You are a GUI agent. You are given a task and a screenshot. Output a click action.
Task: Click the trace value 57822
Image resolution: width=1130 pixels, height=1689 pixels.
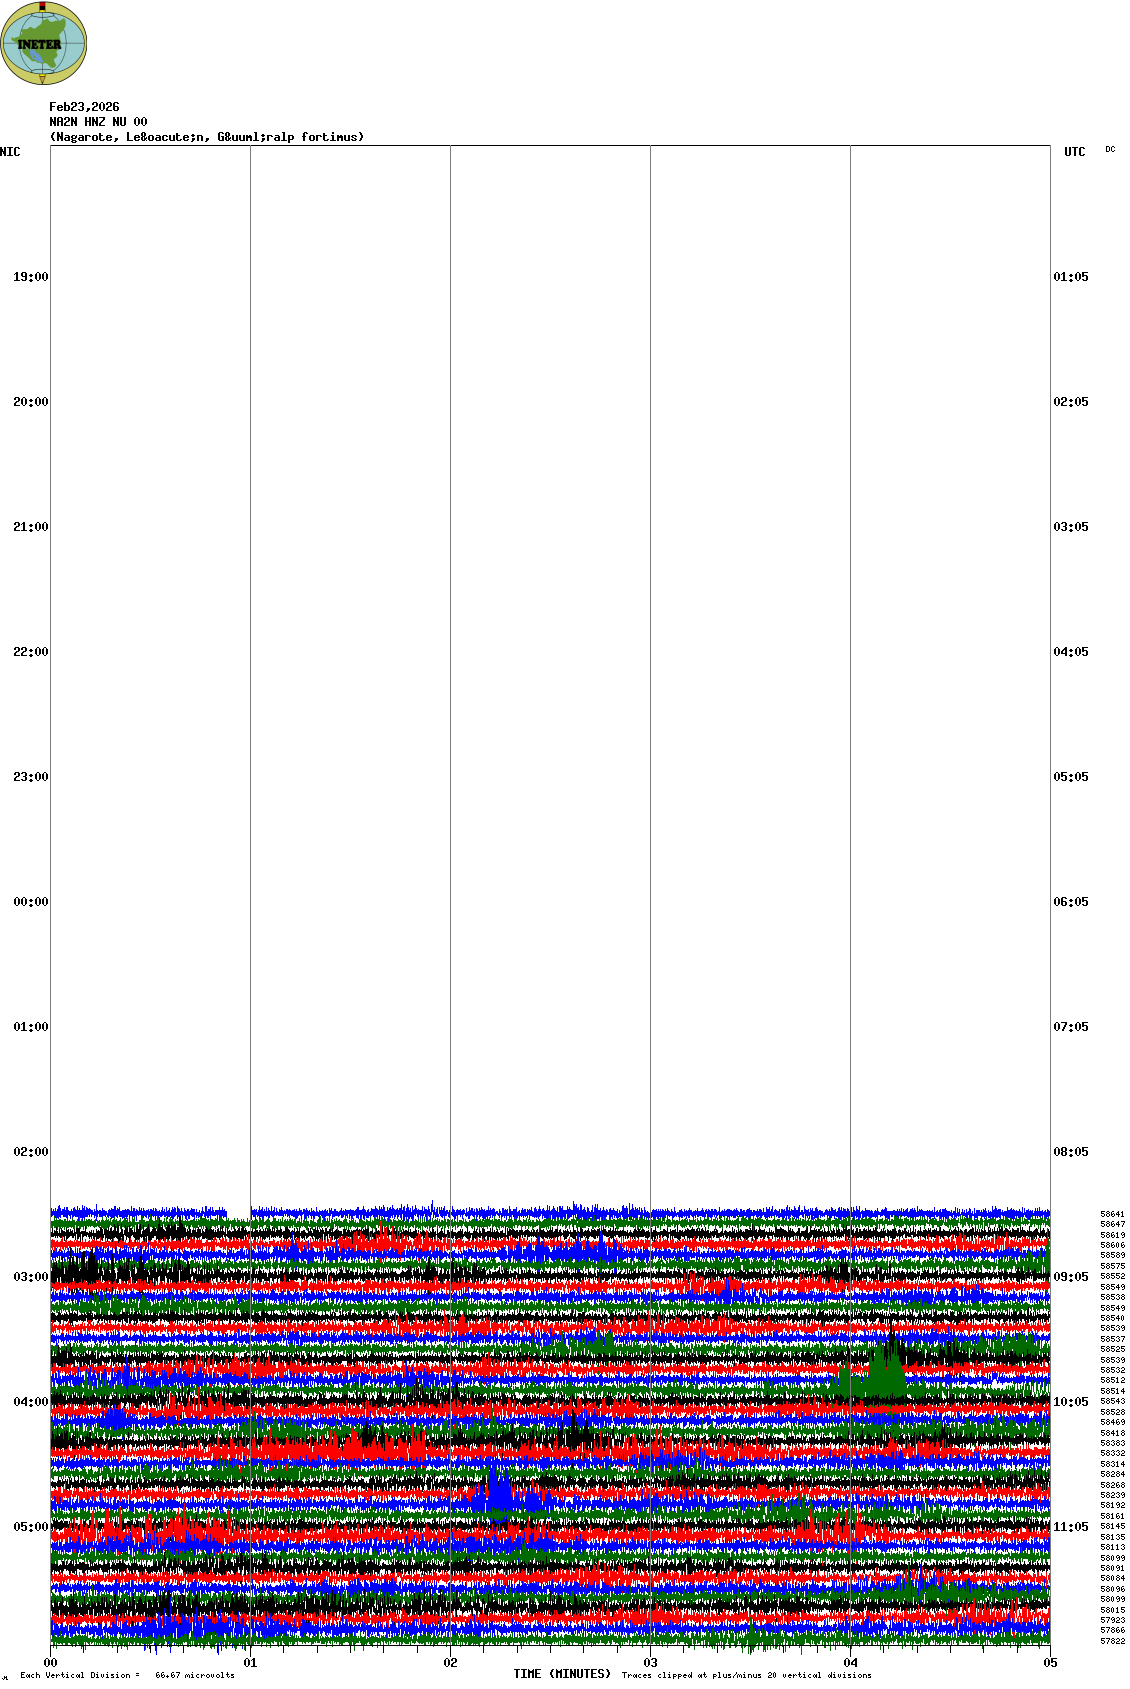click(x=1112, y=1641)
